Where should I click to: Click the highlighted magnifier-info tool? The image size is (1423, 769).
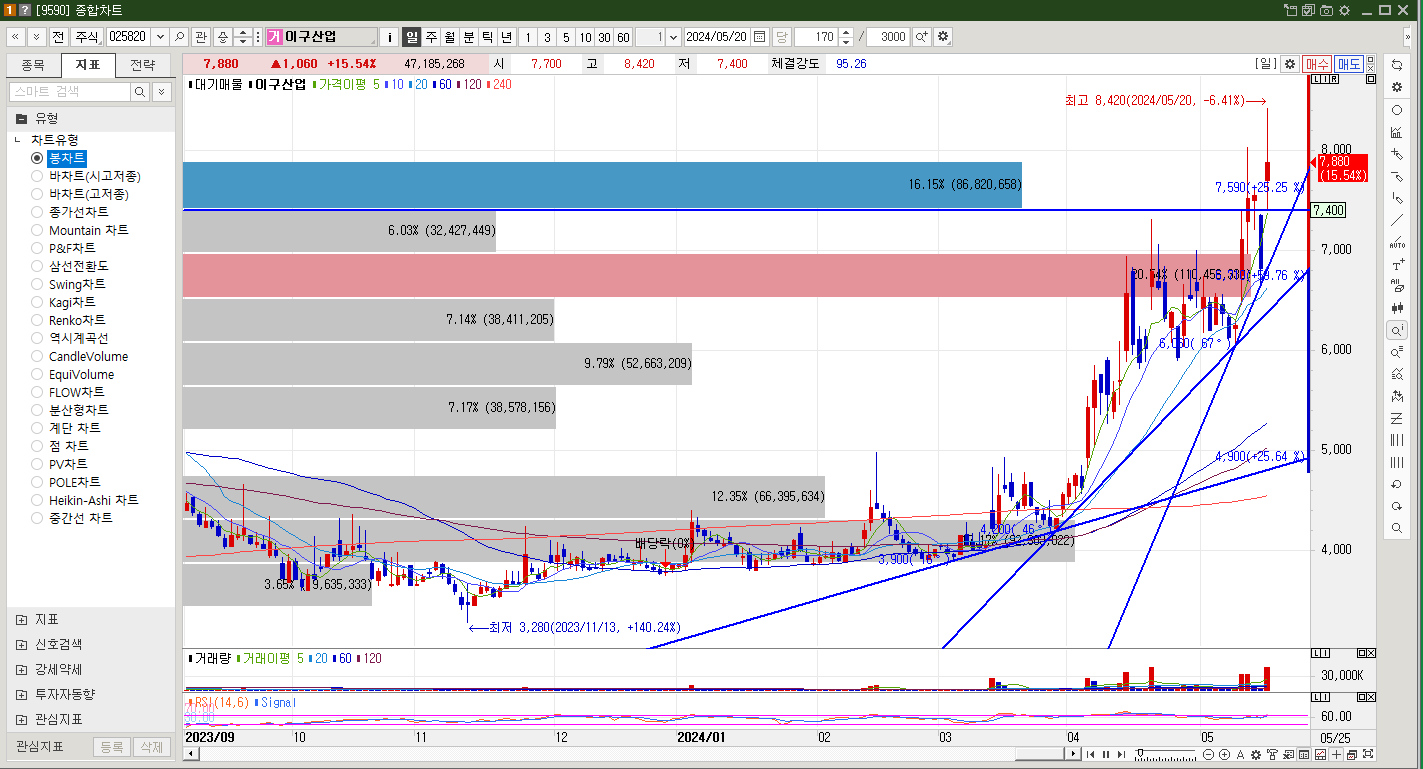click(x=1397, y=330)
